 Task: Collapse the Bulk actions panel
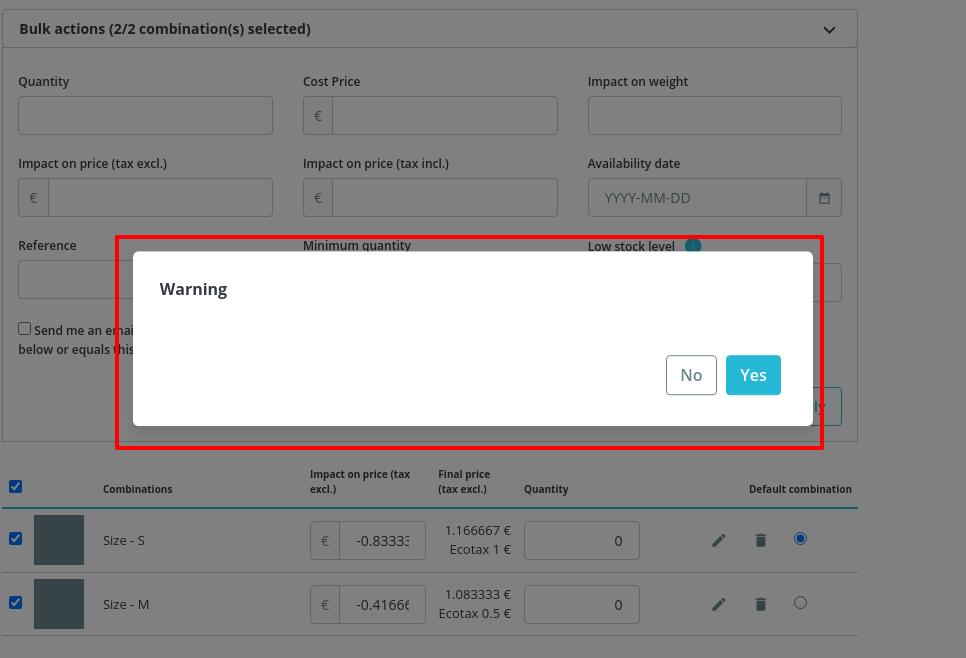[x=829, y=29]
